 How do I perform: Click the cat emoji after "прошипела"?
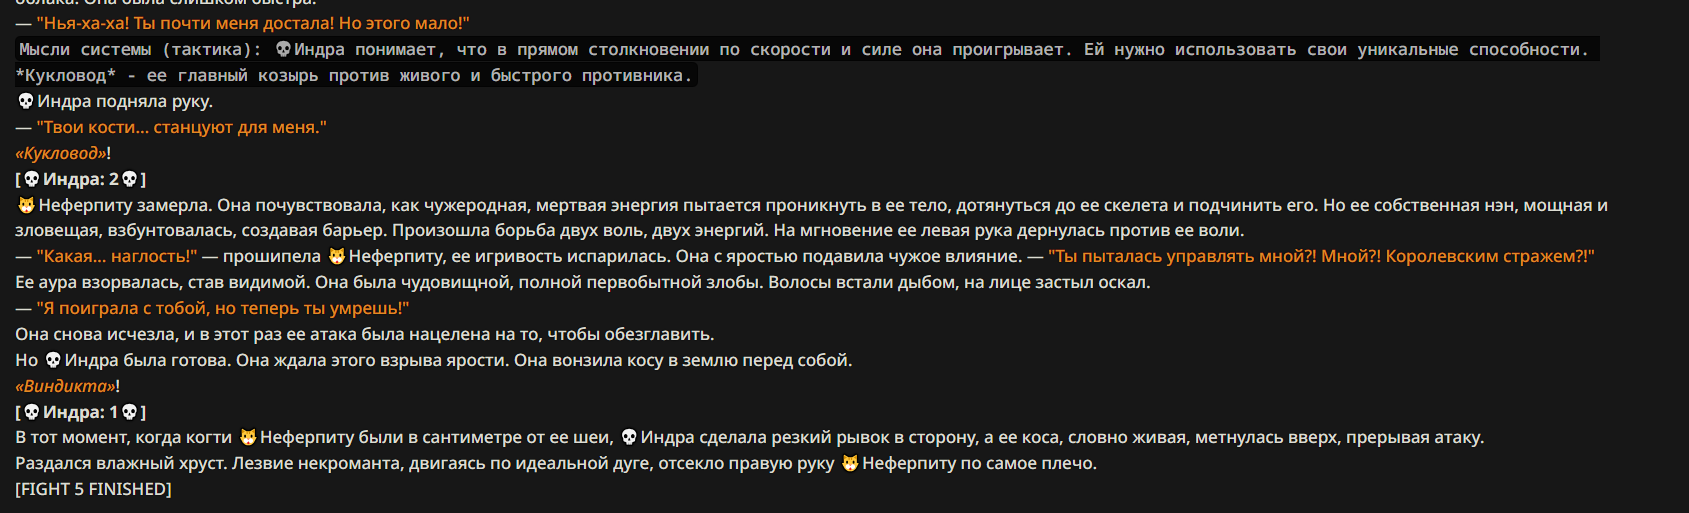coord(337,256)
